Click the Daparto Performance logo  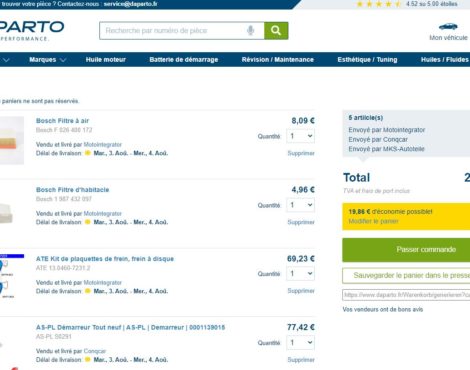click(x=32, y=30)
